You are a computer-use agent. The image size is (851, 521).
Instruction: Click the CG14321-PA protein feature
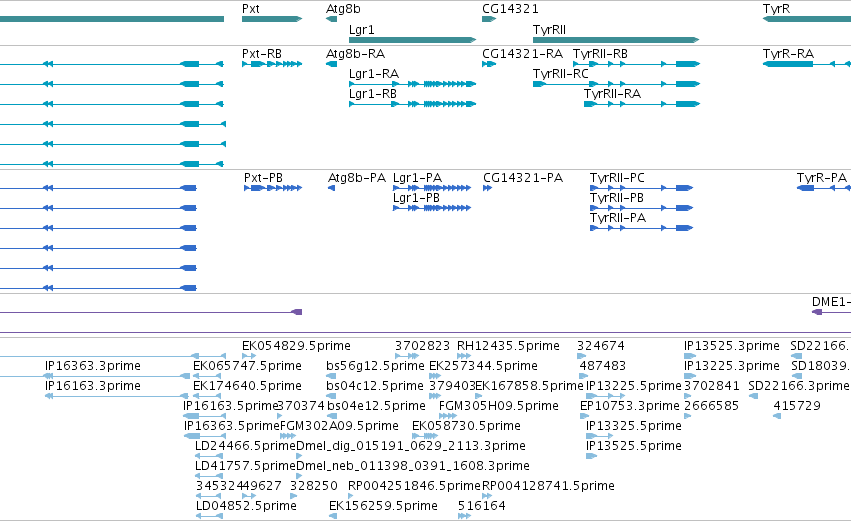487,188
